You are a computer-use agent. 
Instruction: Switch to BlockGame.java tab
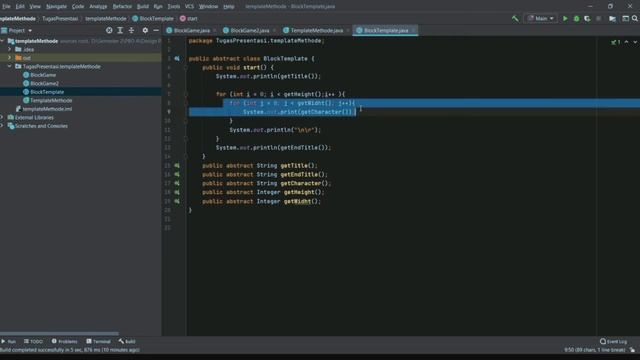(192, 30)
